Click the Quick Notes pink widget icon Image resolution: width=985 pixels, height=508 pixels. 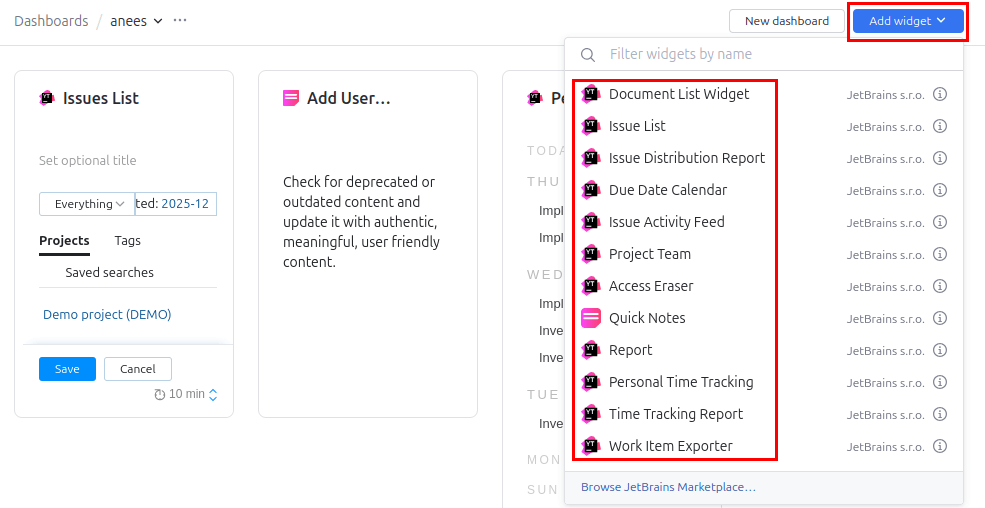pos(591,318)
